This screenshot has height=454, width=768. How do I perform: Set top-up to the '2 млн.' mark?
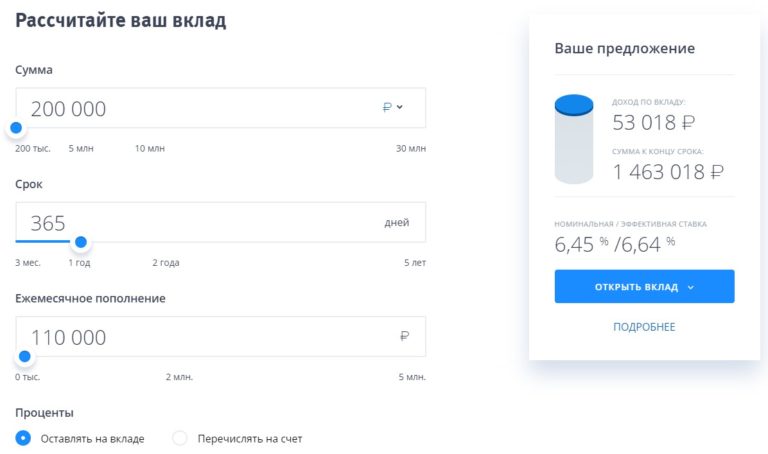[180, 377]
